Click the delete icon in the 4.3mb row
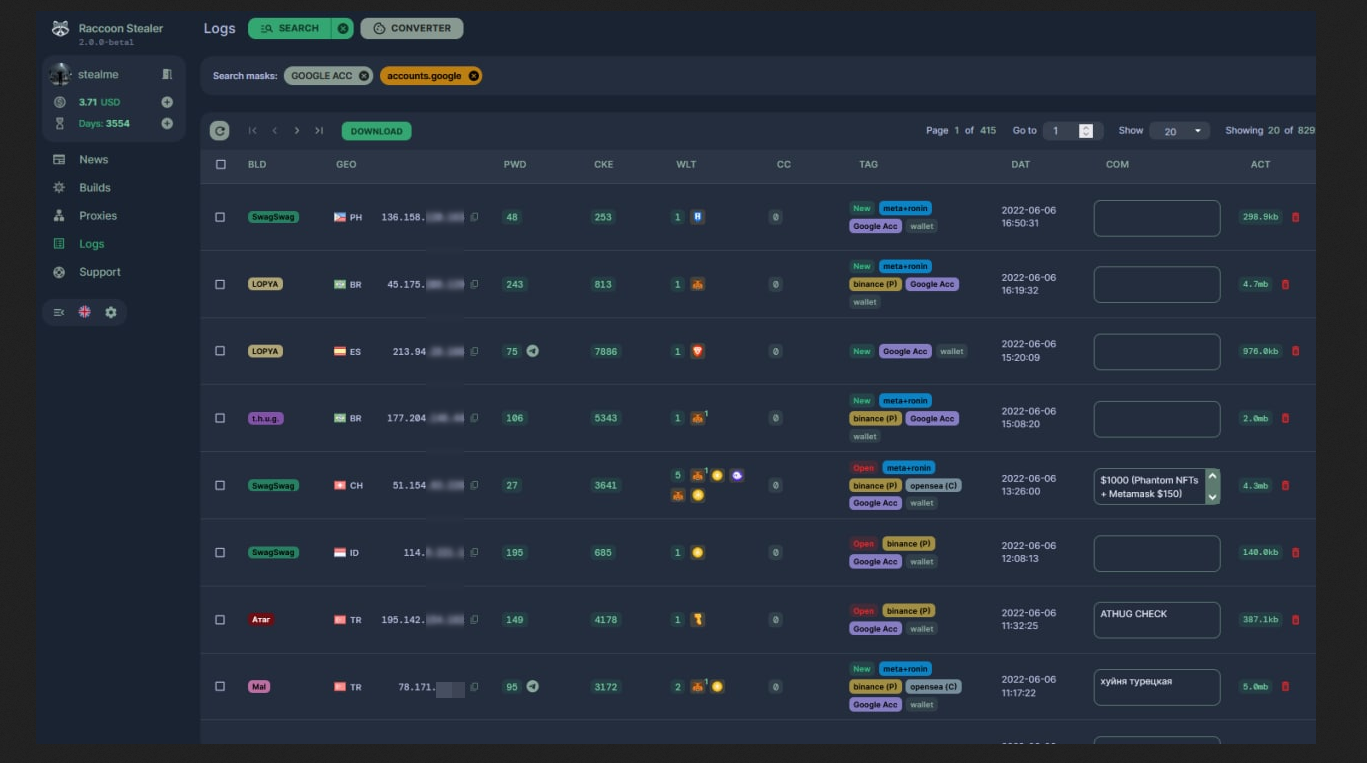Screen dimensions: 1367x763 [x=1286, y=486]
